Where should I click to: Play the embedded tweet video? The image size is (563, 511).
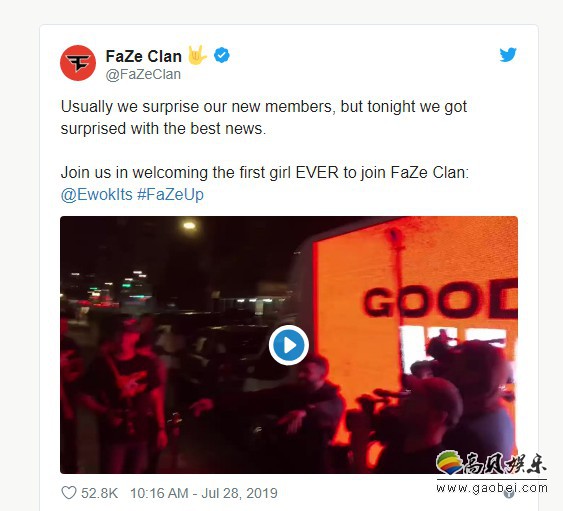pyautogui.click(x=289, y=345)
